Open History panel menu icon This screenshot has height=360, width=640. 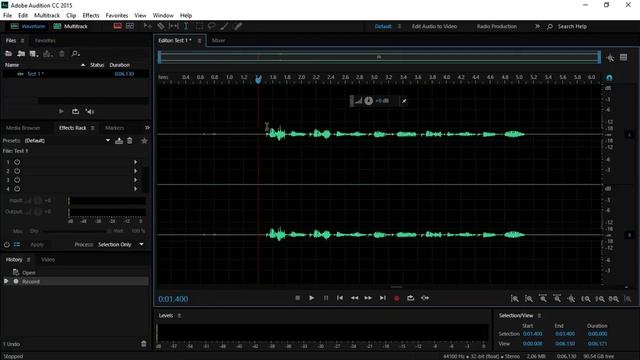(x=29, y=260)
